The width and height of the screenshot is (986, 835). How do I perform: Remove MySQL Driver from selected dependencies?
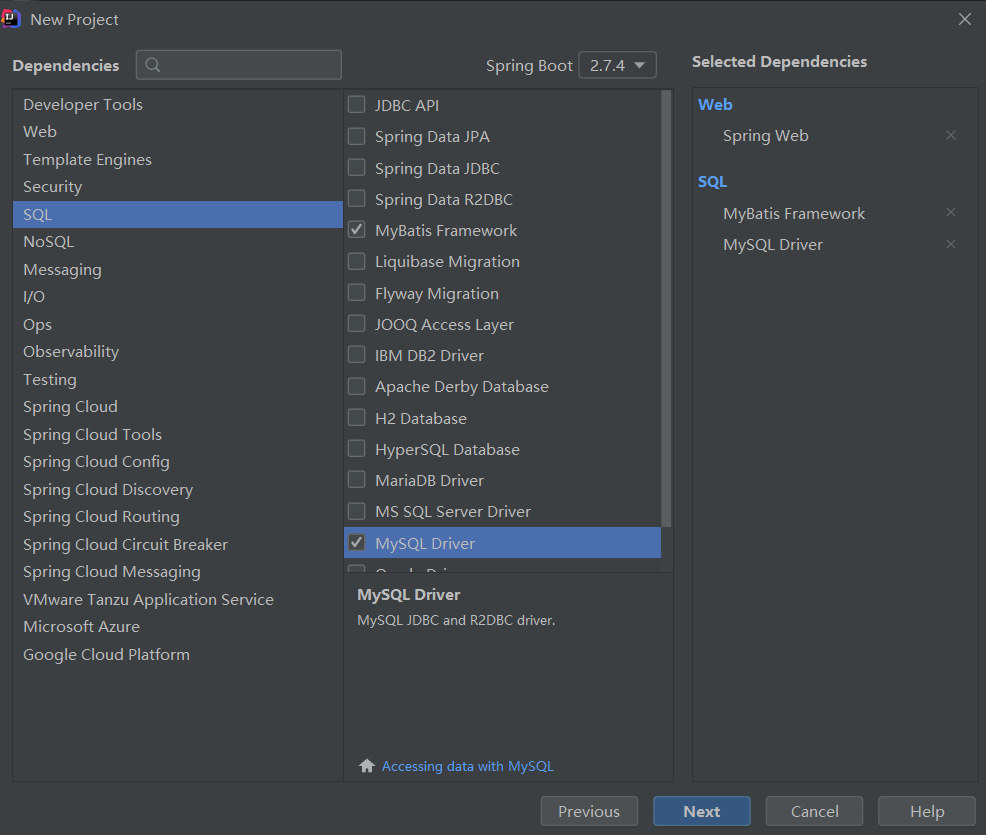click(951, 244)
